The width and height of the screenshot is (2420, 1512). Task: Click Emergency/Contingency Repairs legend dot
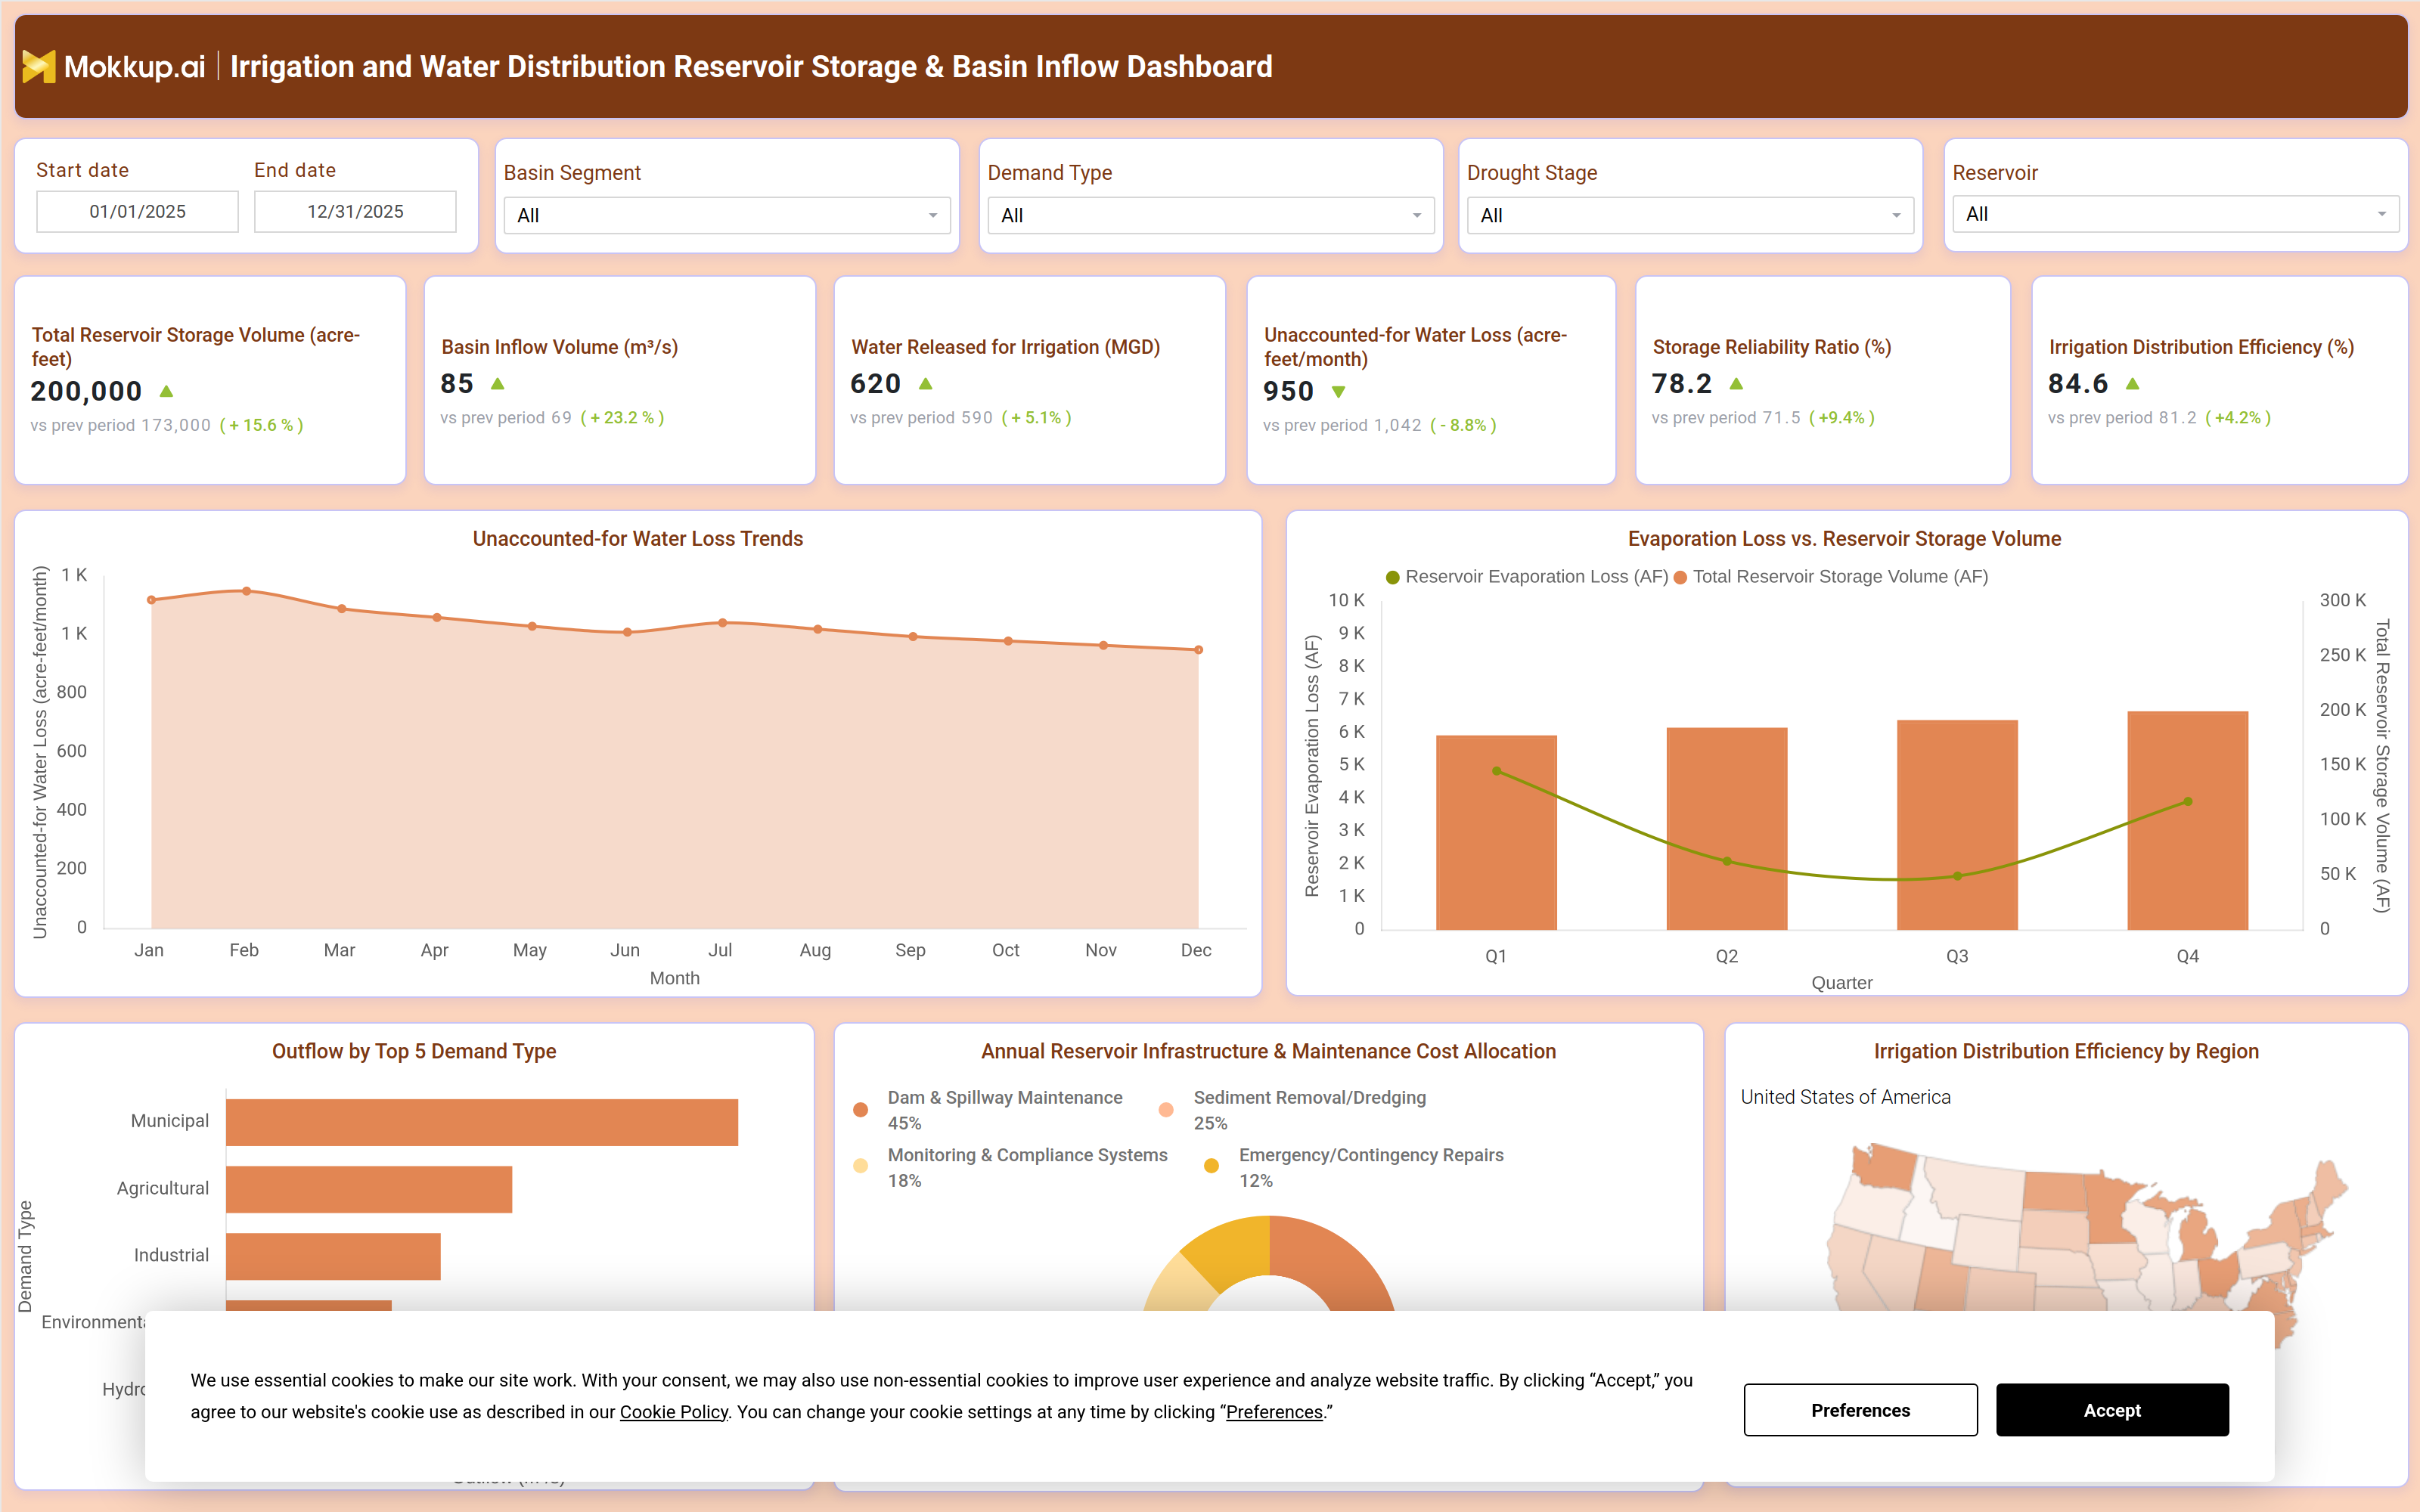pos(1211,1166)
